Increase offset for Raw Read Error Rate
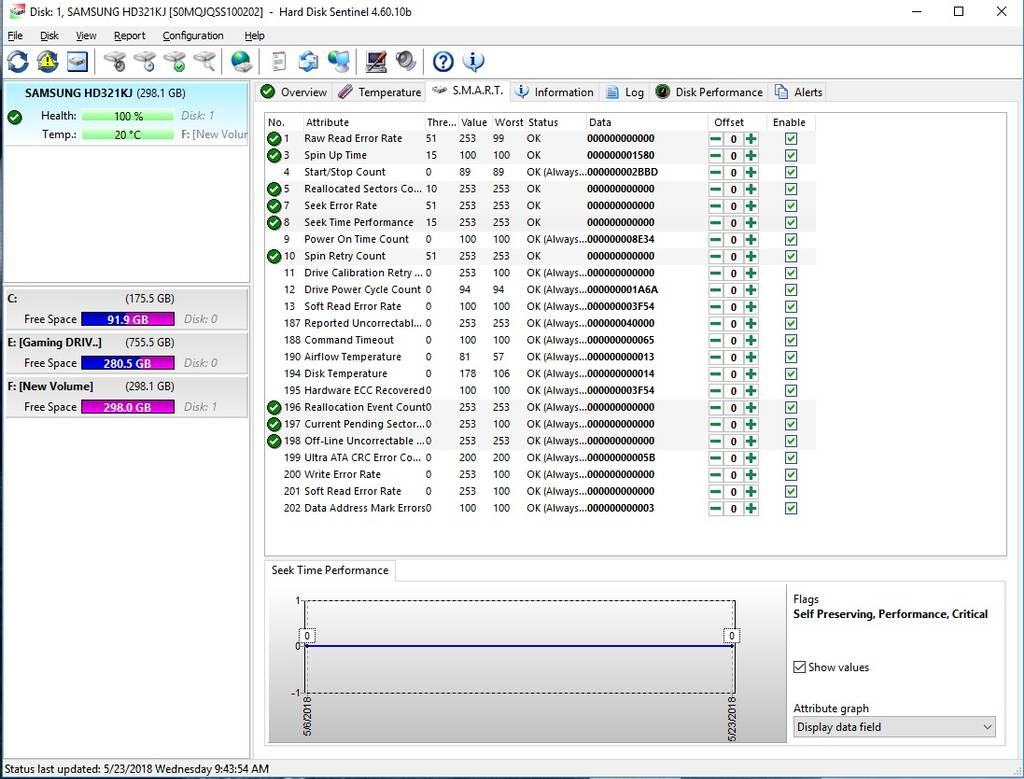 click(x=751, y=138)
